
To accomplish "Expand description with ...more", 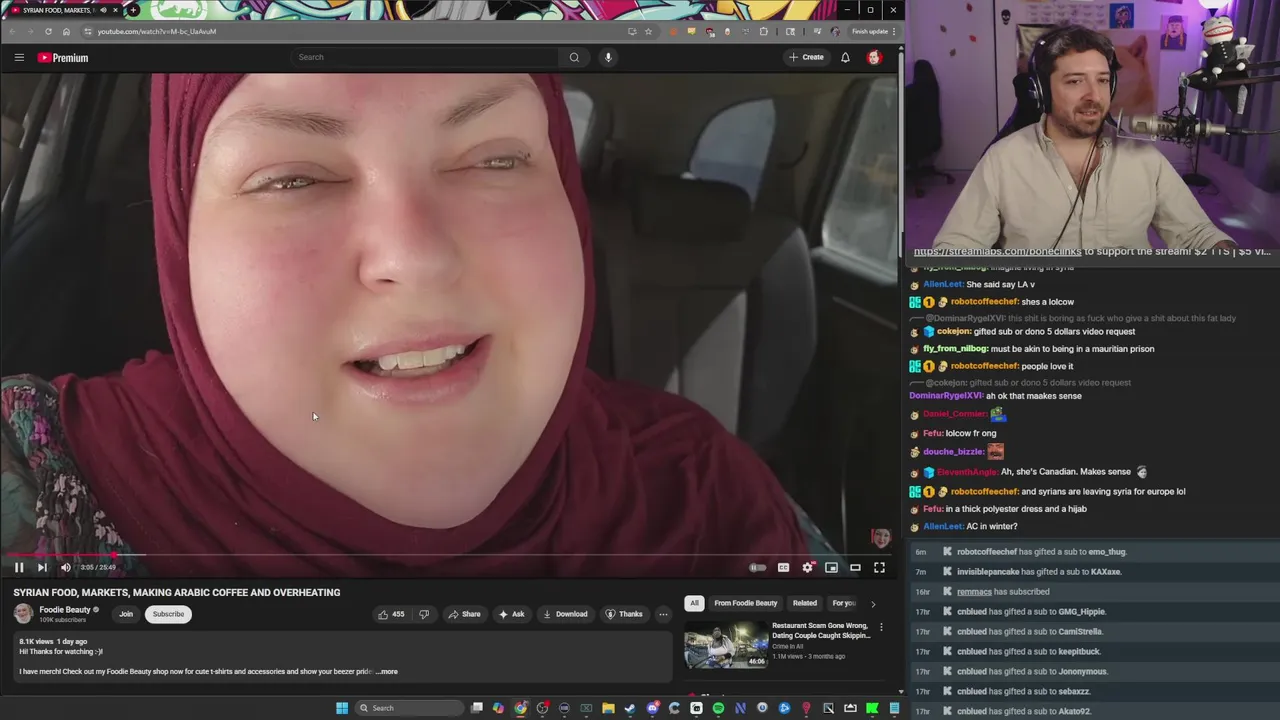I will [387, 671].
